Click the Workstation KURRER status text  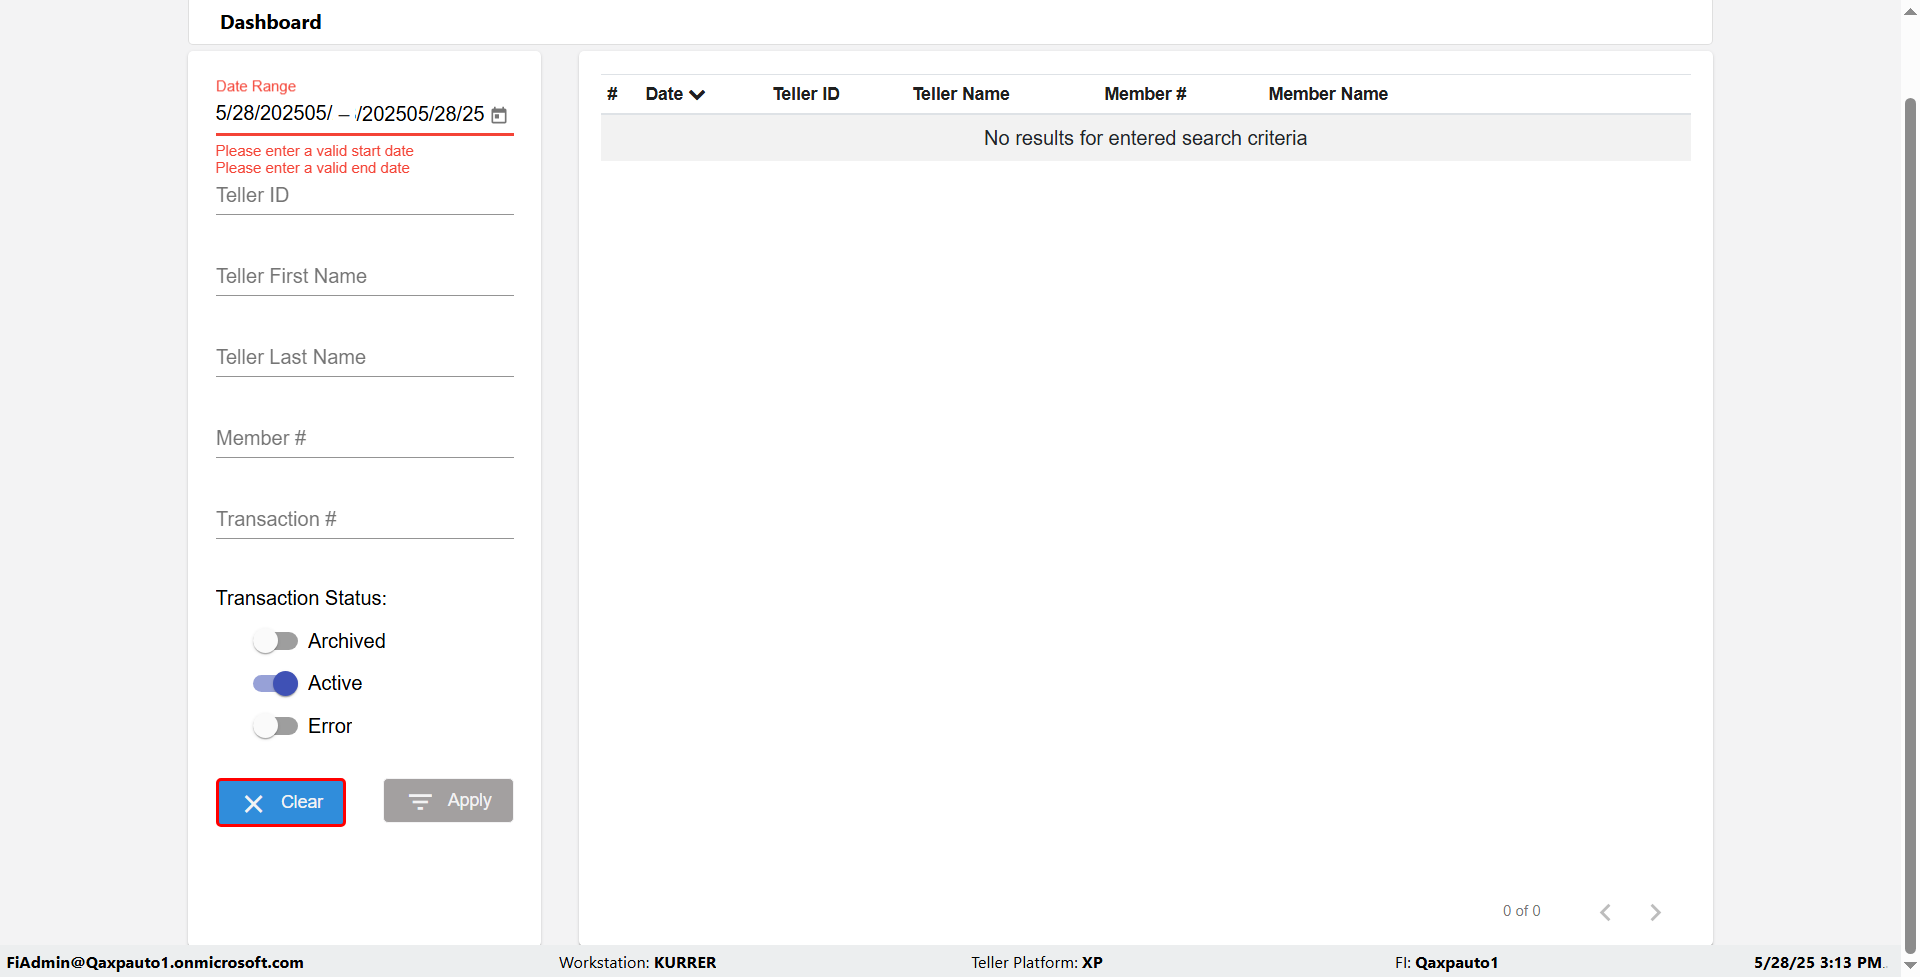coord(638,963)
